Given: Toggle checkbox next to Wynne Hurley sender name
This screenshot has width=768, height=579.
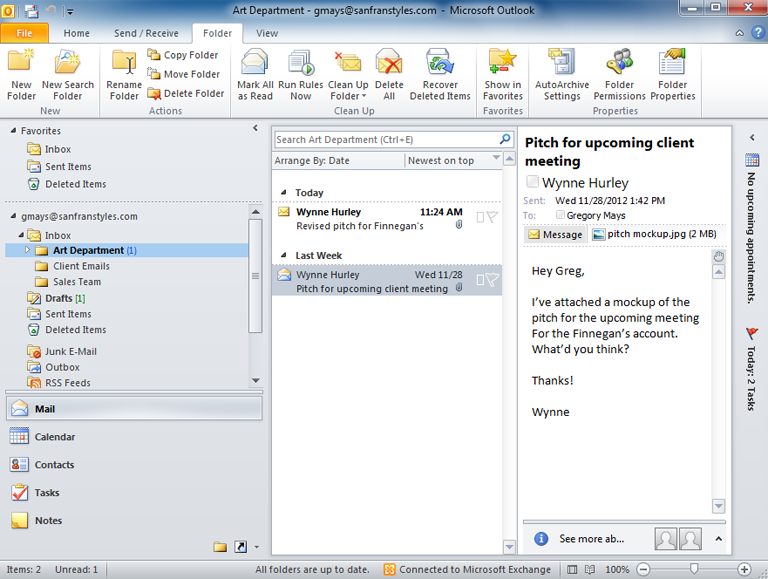Looking at the screenshot, I should pos(532,183).
